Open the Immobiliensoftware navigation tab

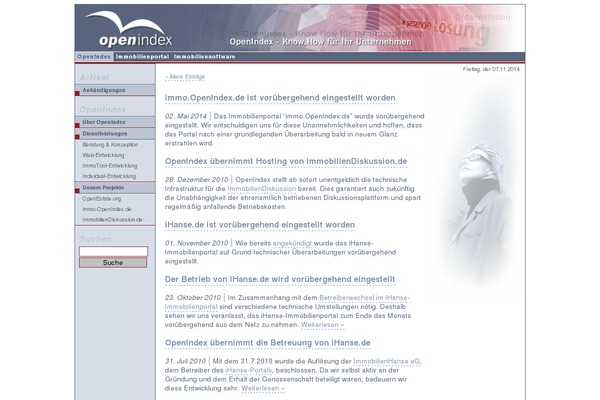[x=204, y=57]
